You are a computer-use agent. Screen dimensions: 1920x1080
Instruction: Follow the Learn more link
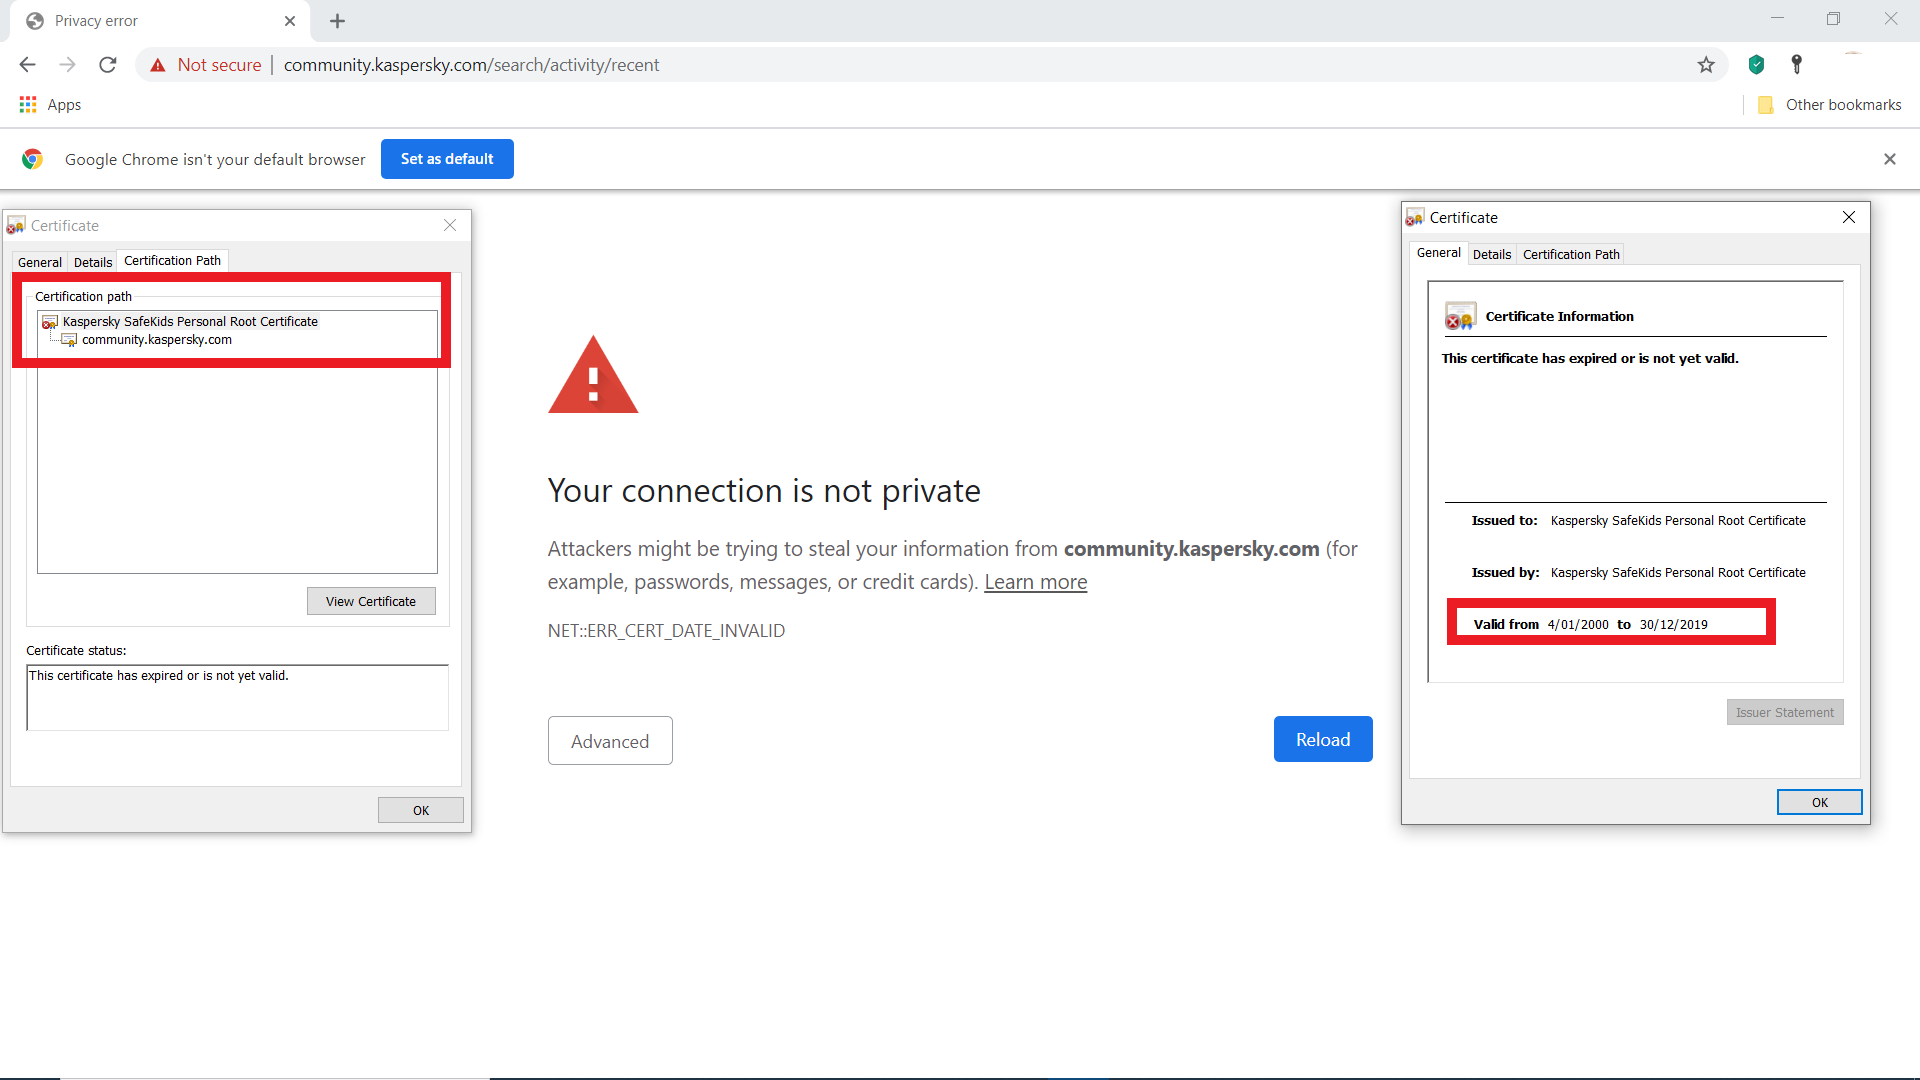[x=1035, y=582]
